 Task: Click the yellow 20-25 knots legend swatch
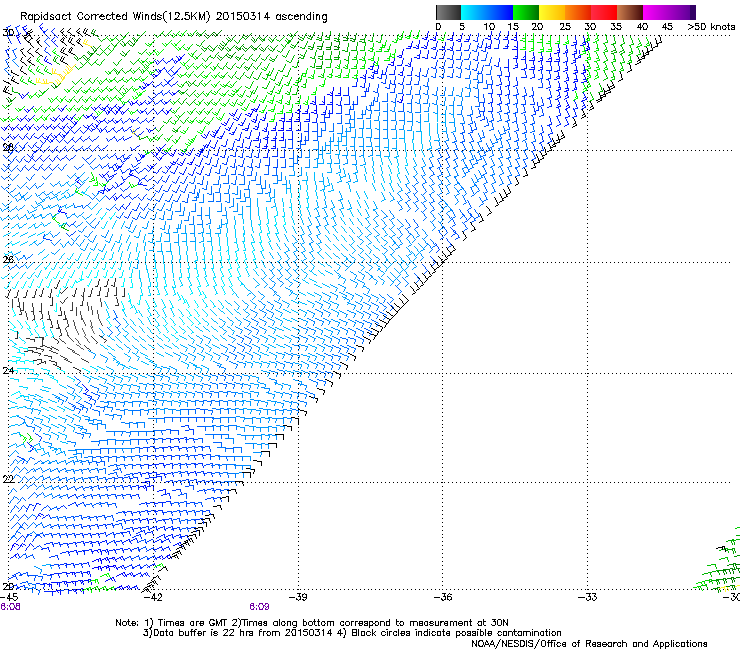(552, 12)
